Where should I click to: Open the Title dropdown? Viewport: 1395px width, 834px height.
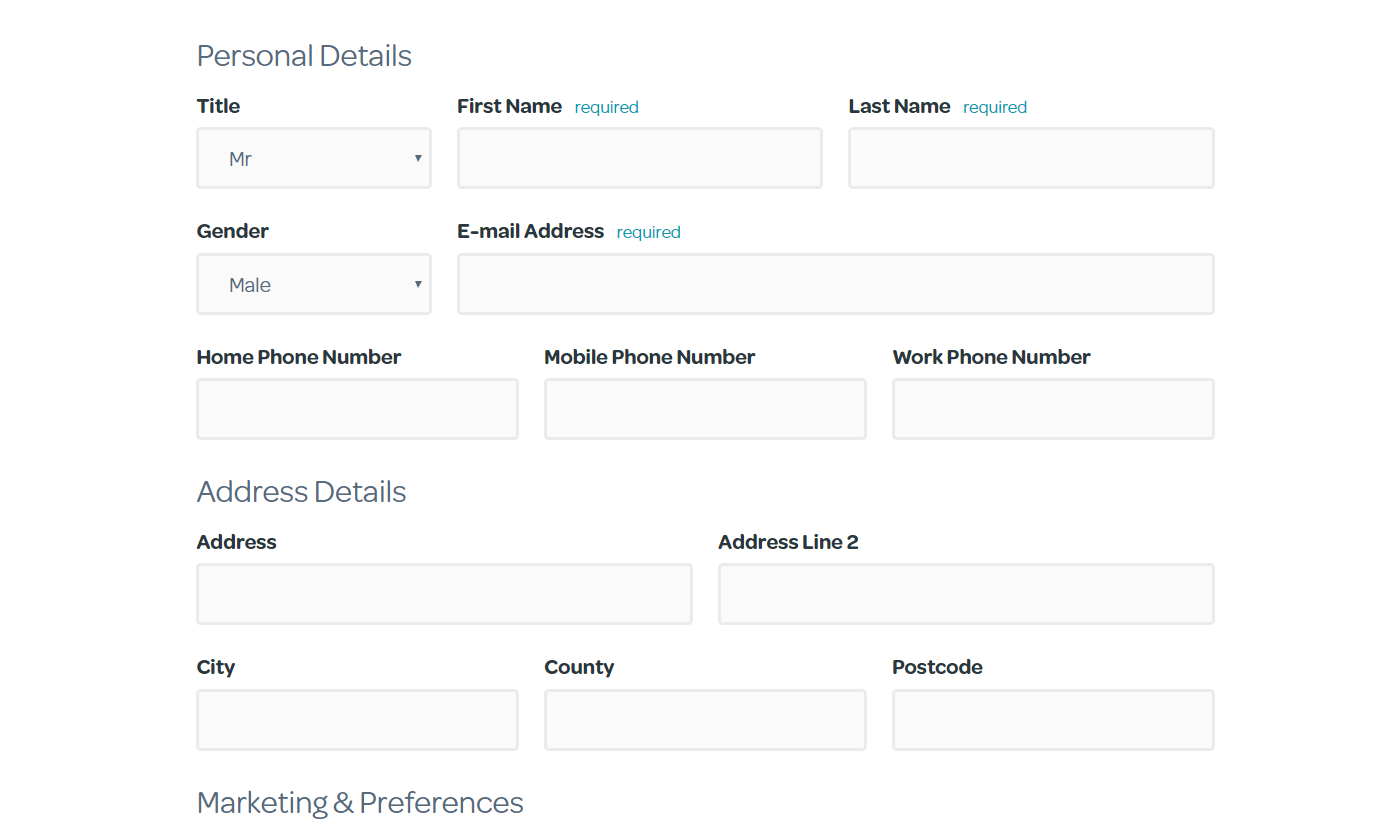pyautogui.click(x=313, y=158)
